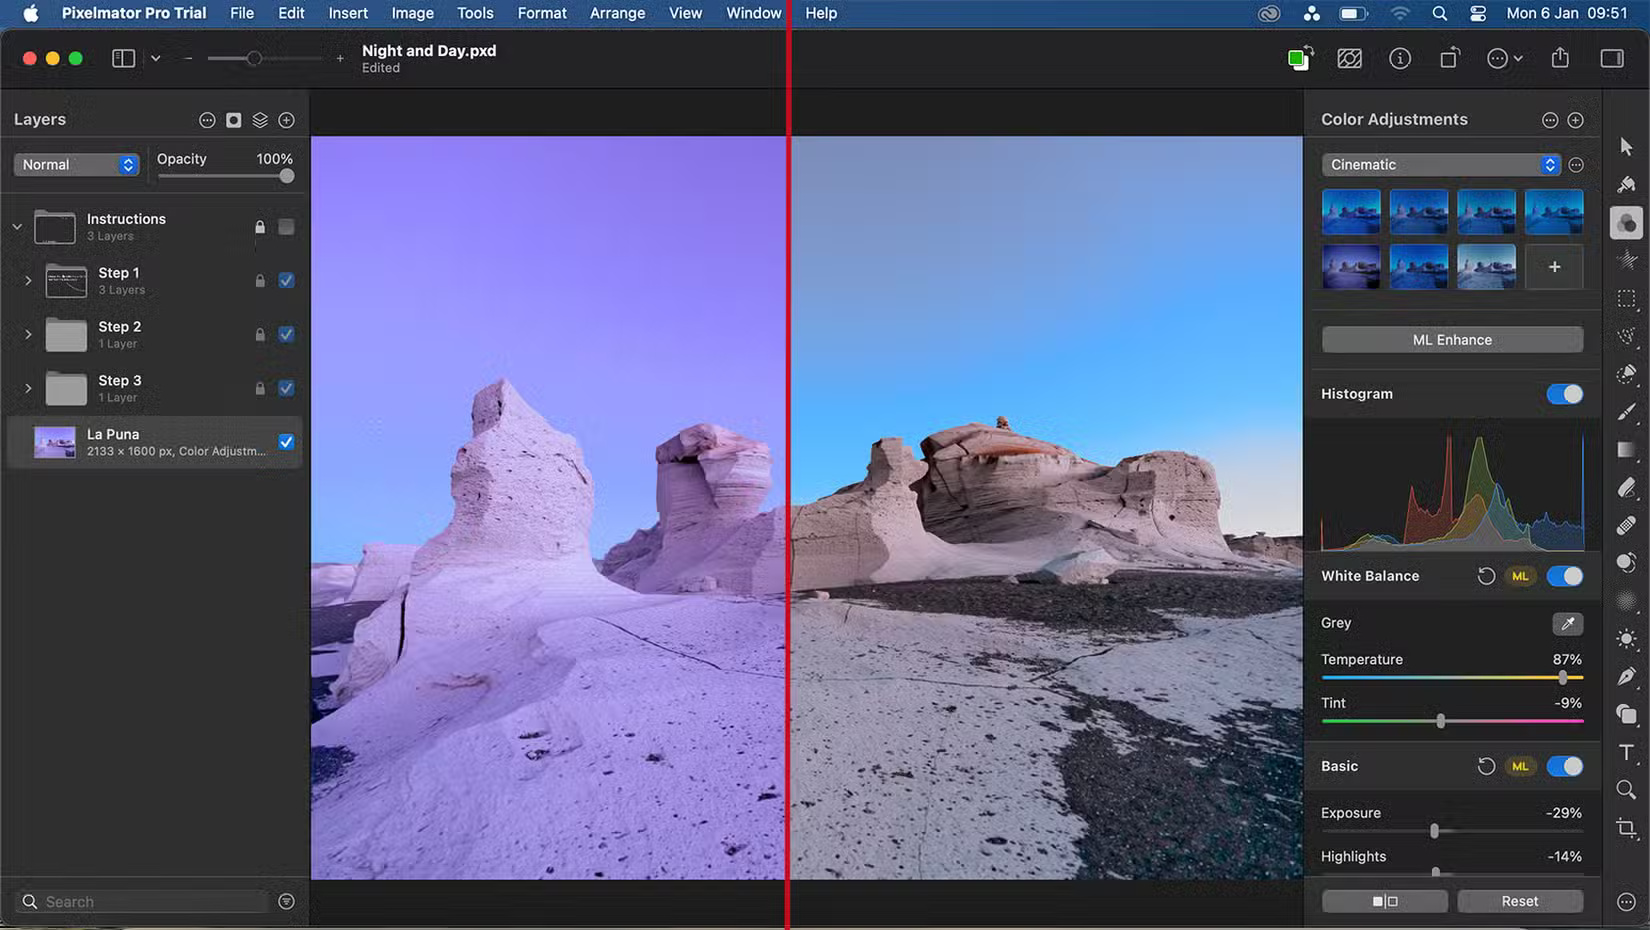This screenshot has width=1650, height=930.
Task: Select the rectangular selection tool
Action: (1625, 298)
